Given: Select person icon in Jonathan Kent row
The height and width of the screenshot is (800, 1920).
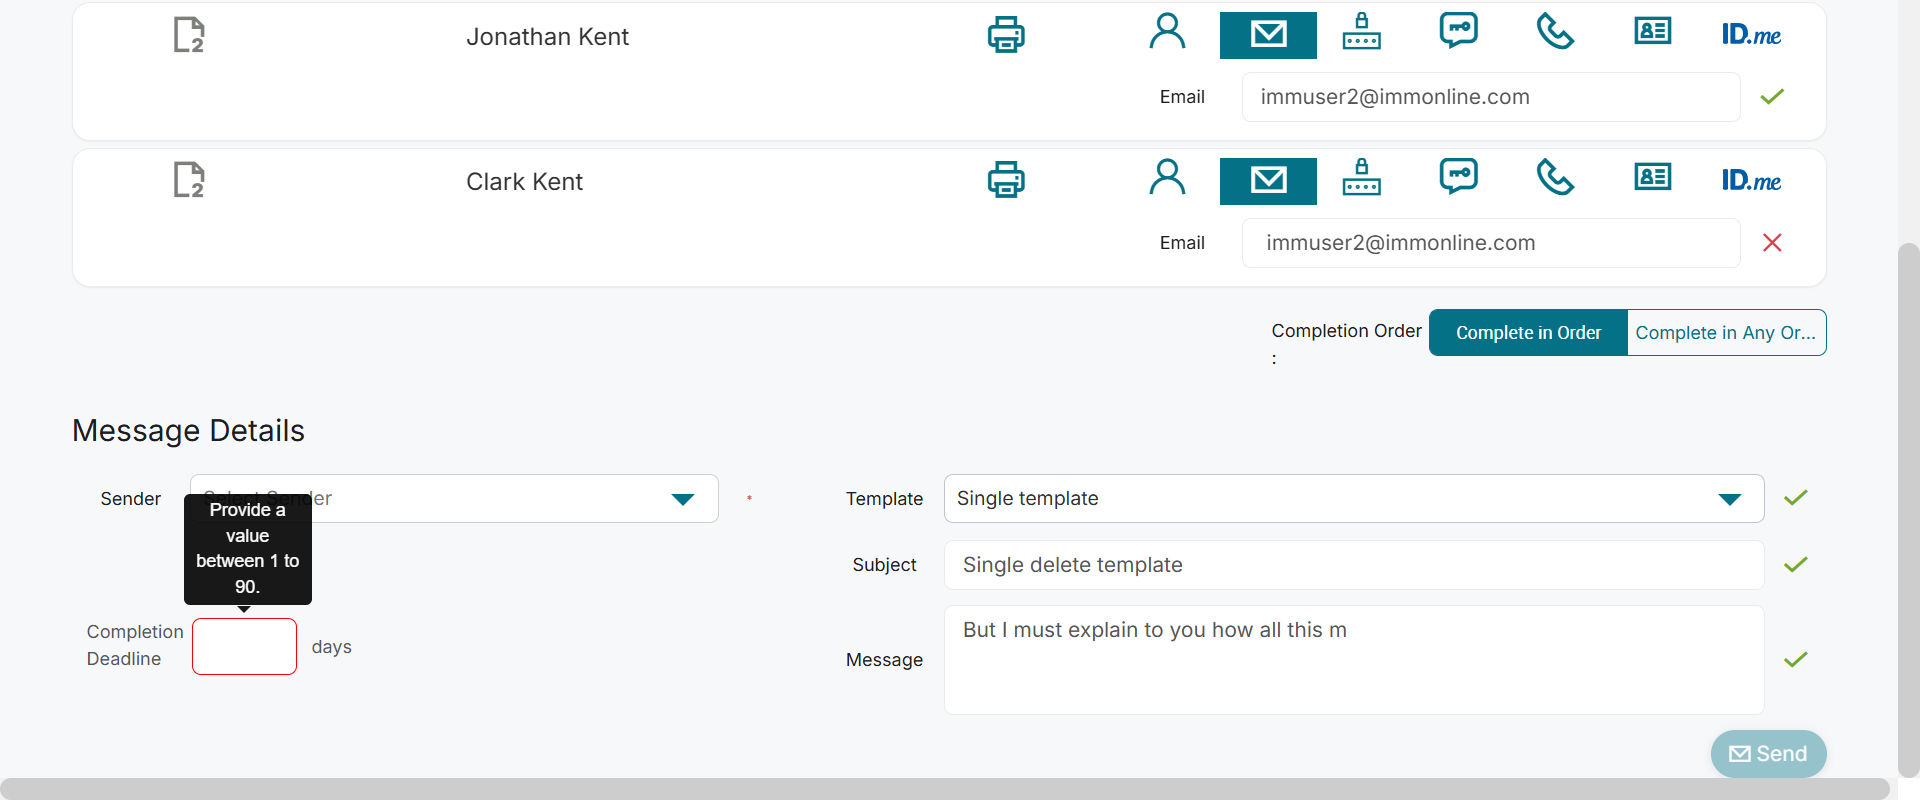Looking at the screenshot, I should (1167, 33).
